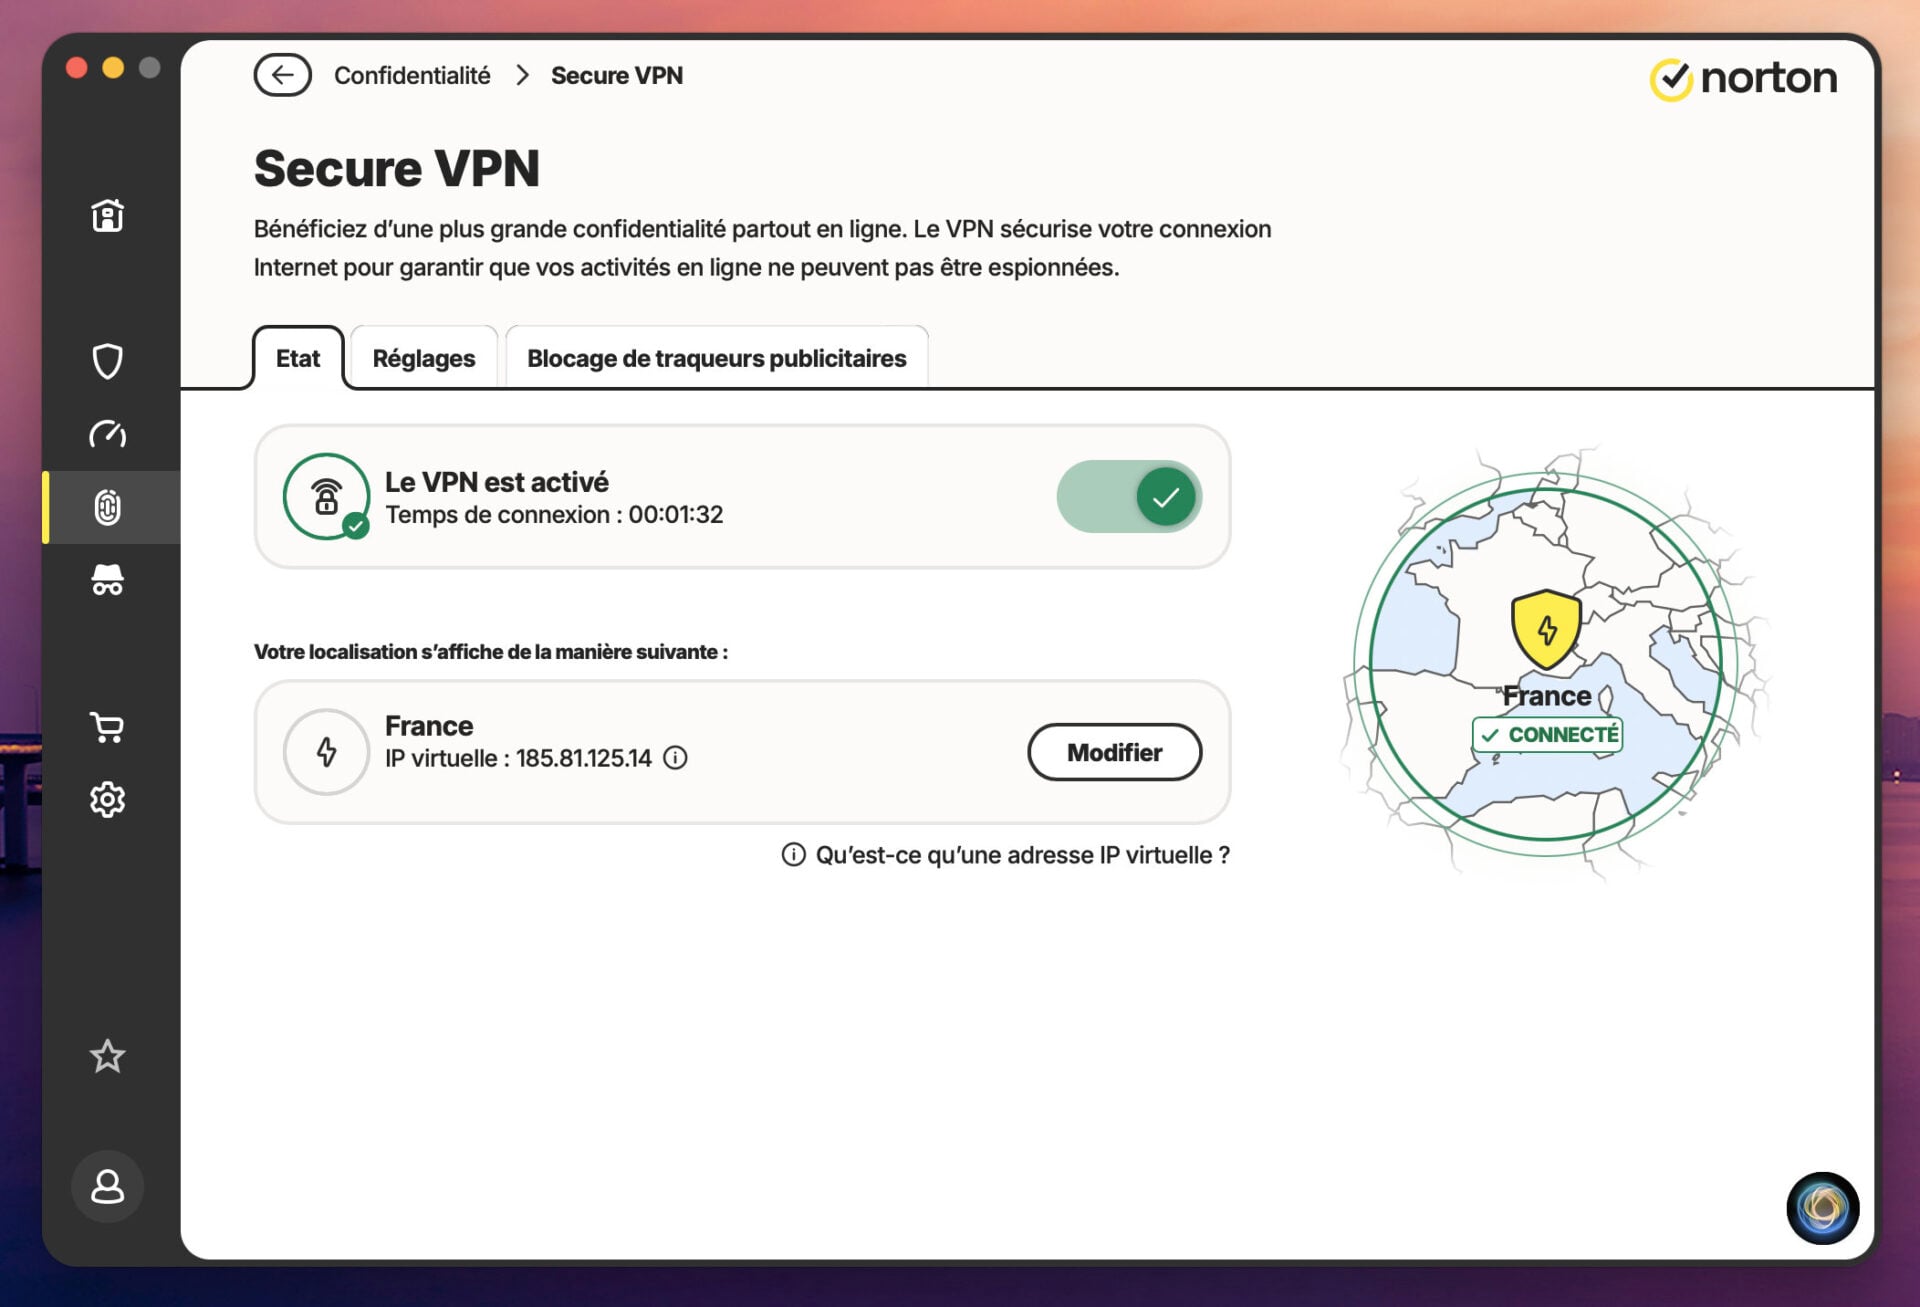Click the breadcrumb chevron separator
The width and height of the screenshot is (1920, 1307).
tap(522, 75)
